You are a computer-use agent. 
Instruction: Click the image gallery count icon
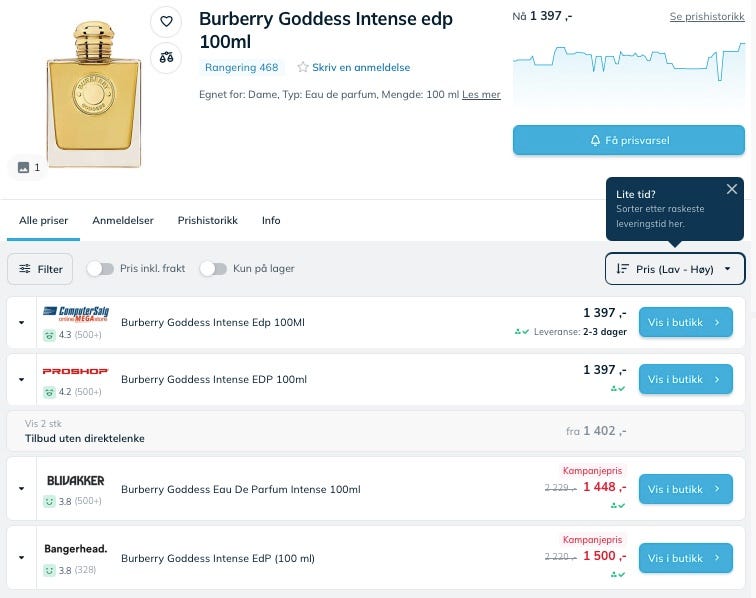[x=24, y=167]
